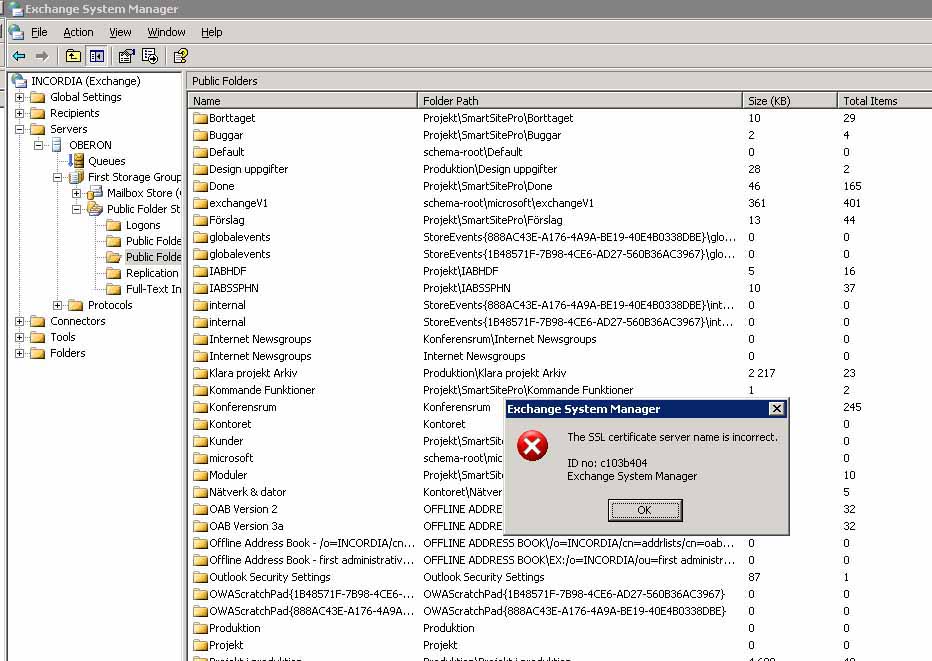Open the Window menu

166,32
